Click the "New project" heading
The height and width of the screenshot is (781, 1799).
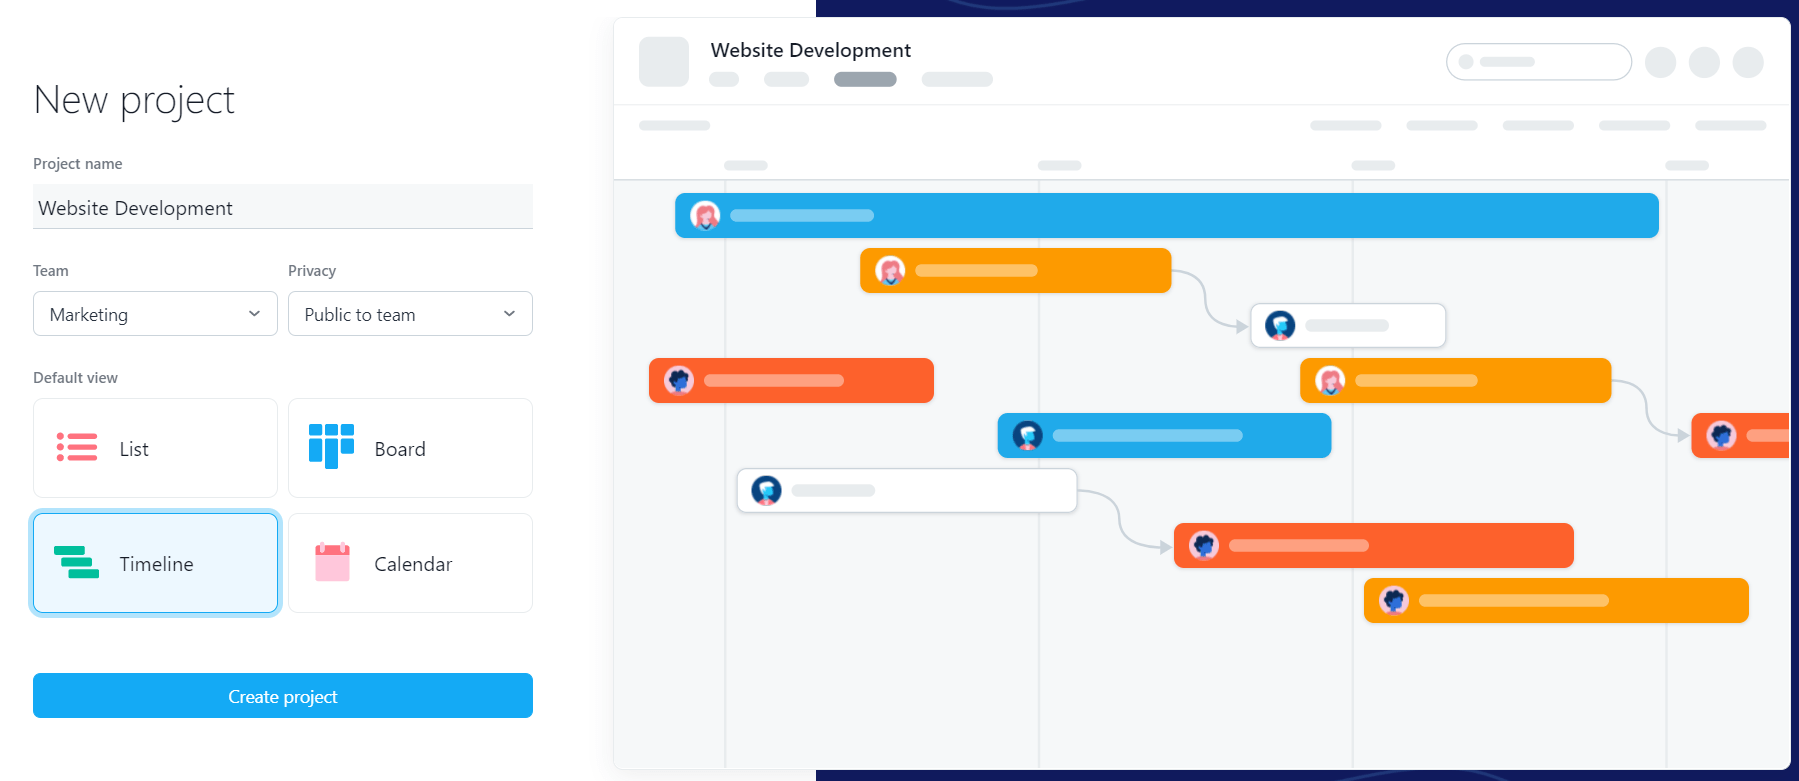click(134, 100)
